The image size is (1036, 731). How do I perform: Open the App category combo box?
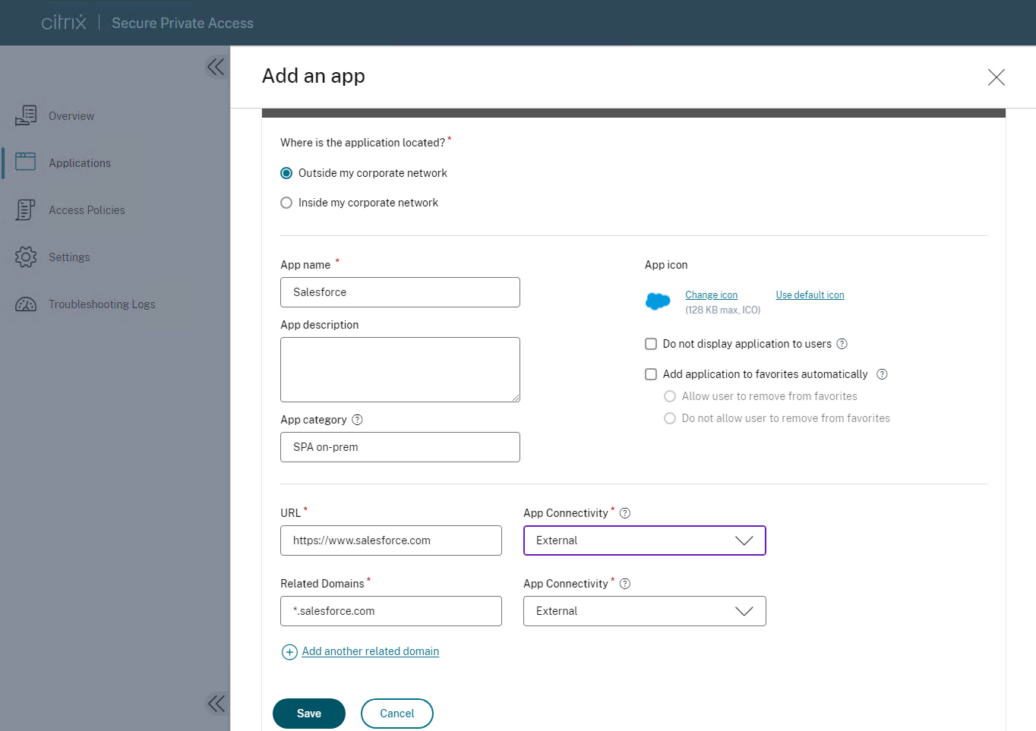click(399, 447)
